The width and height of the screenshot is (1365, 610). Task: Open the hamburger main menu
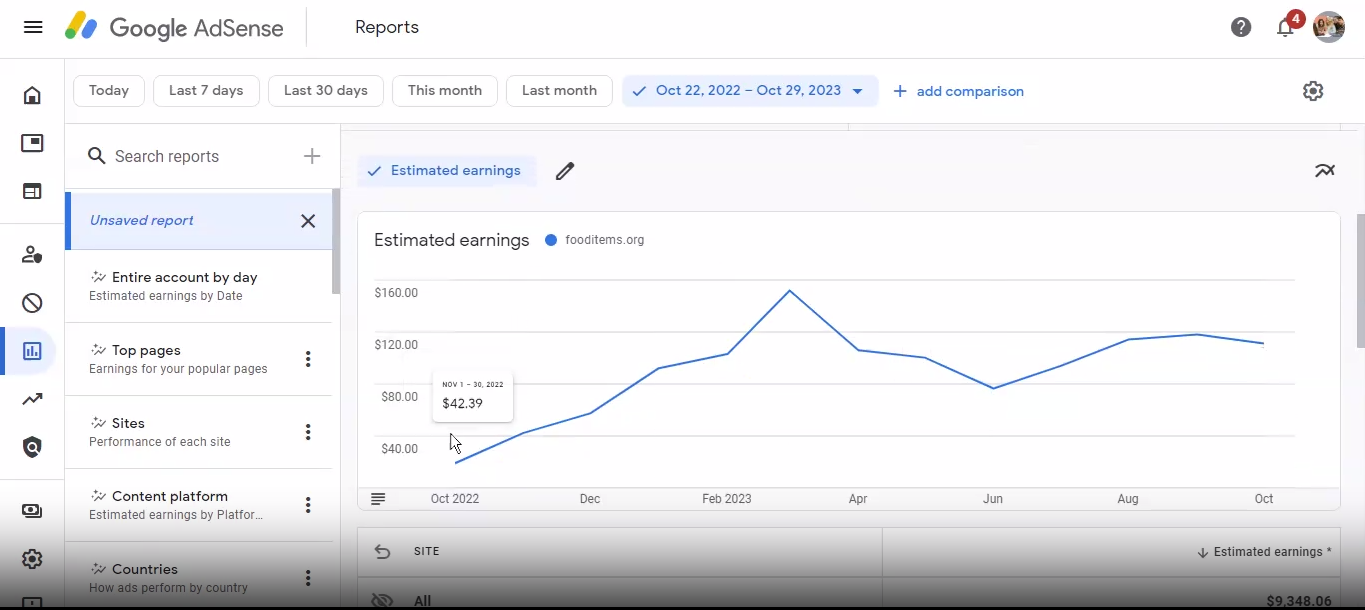33,27
